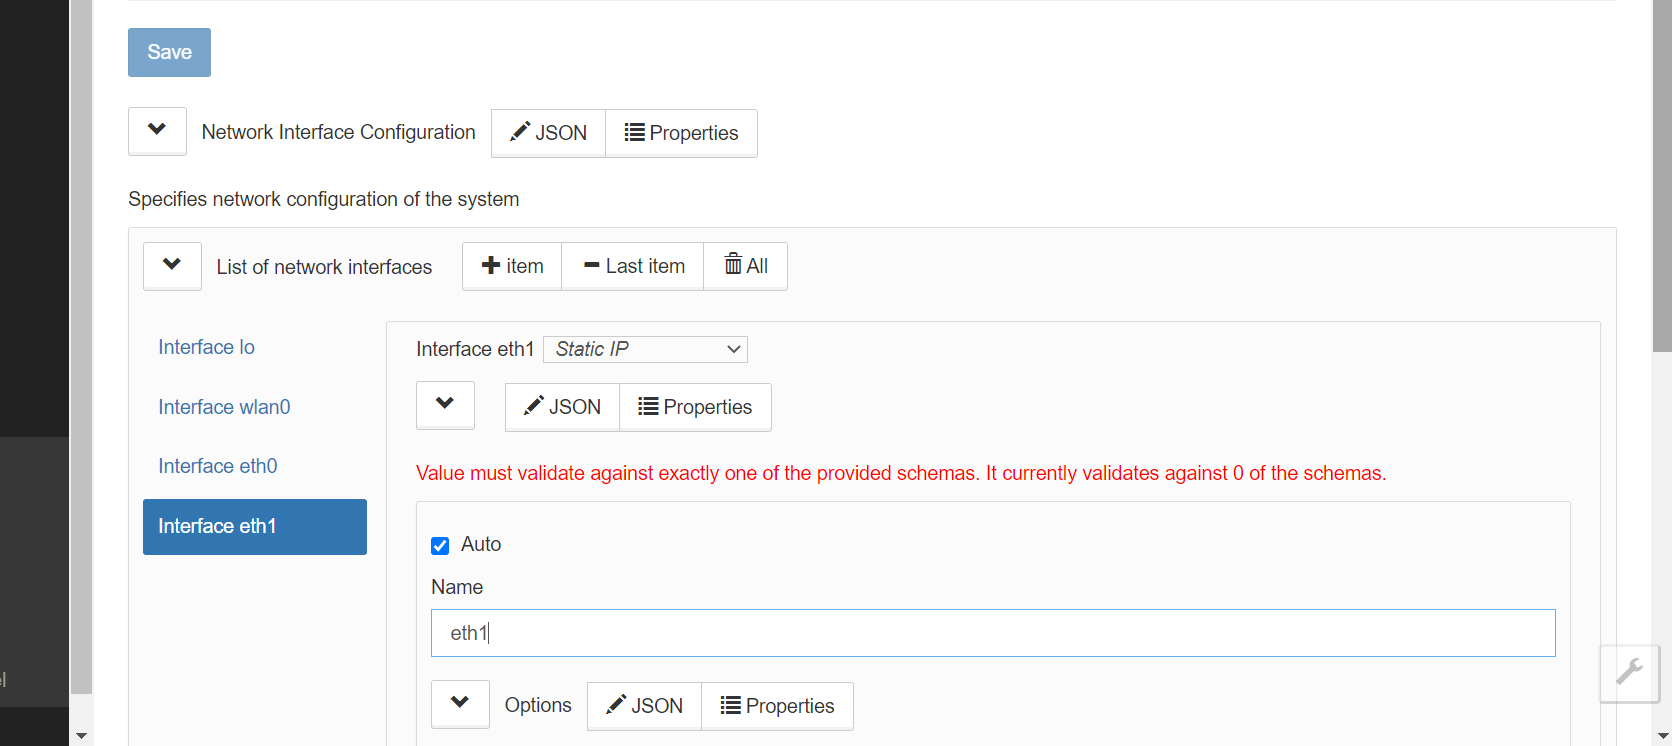This screenshot has height=746, width=1672.
Task: Remove last item from interfaces list
Action: click(633, 266)
